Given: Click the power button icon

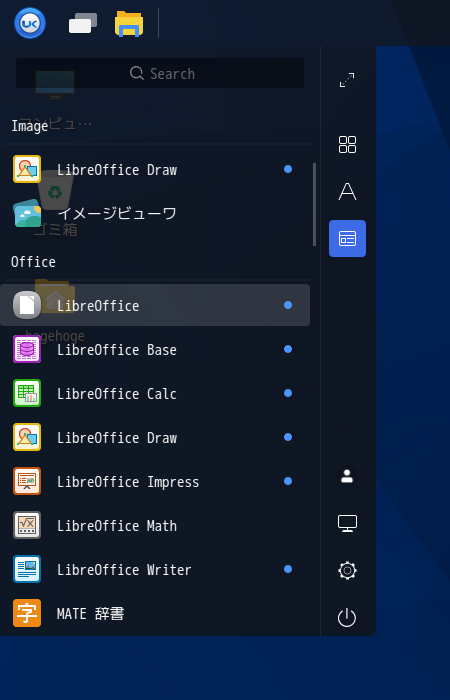Looking at the screenshot, I should pos(347,618).
